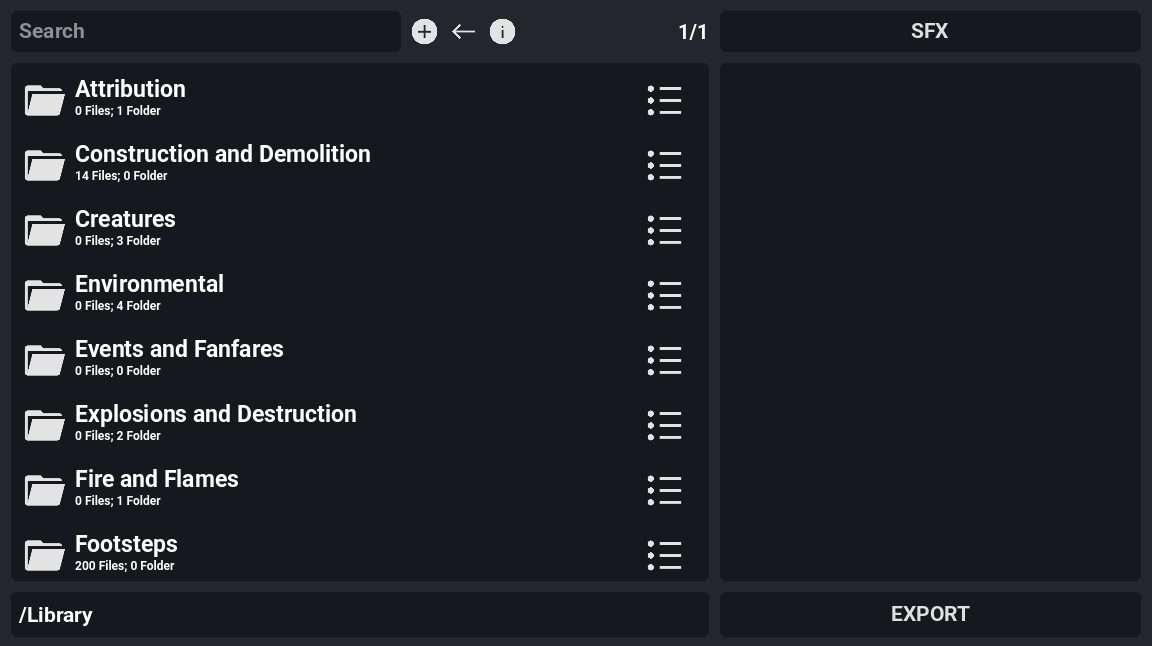Screen dimensions: 1152x646
Task: Open options list for Explosions and Destruction
Action: tap(664, 425)
